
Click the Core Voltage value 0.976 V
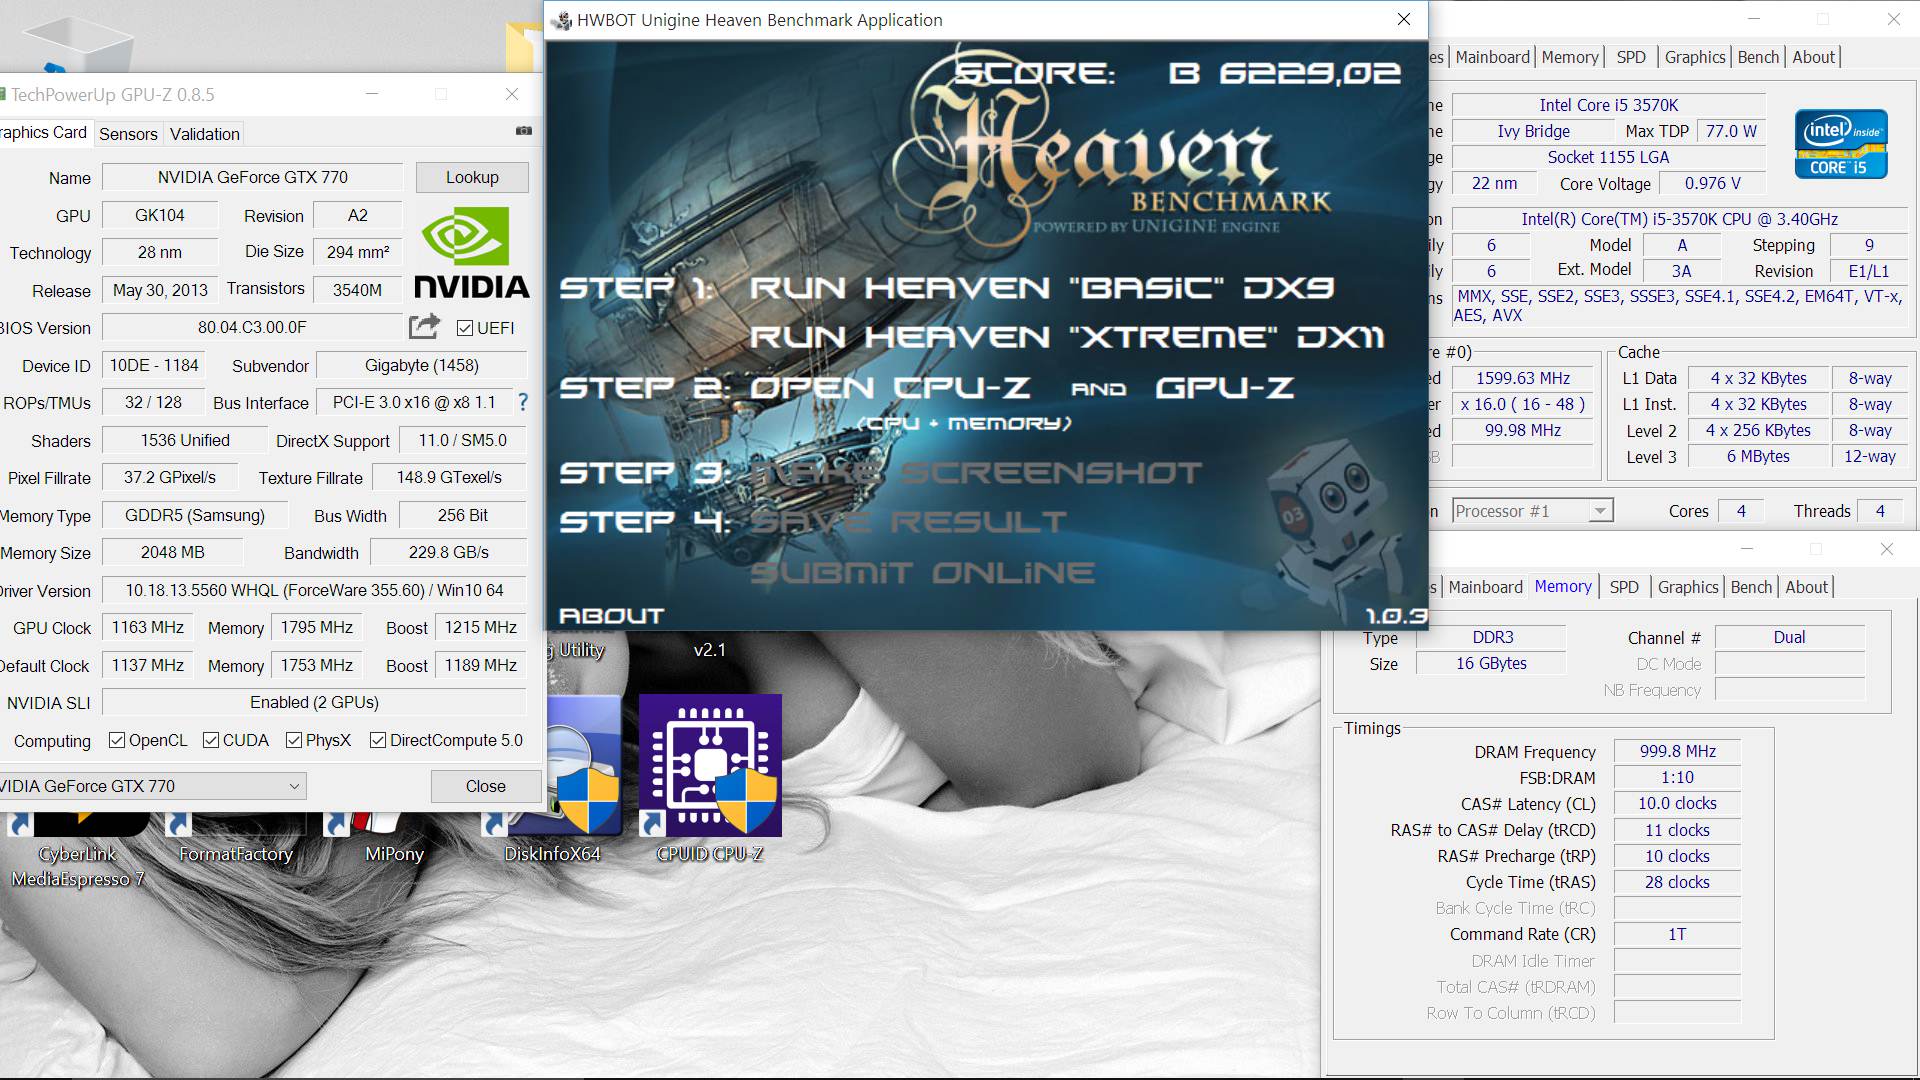pyautogui.click(x=1712, y=183)
